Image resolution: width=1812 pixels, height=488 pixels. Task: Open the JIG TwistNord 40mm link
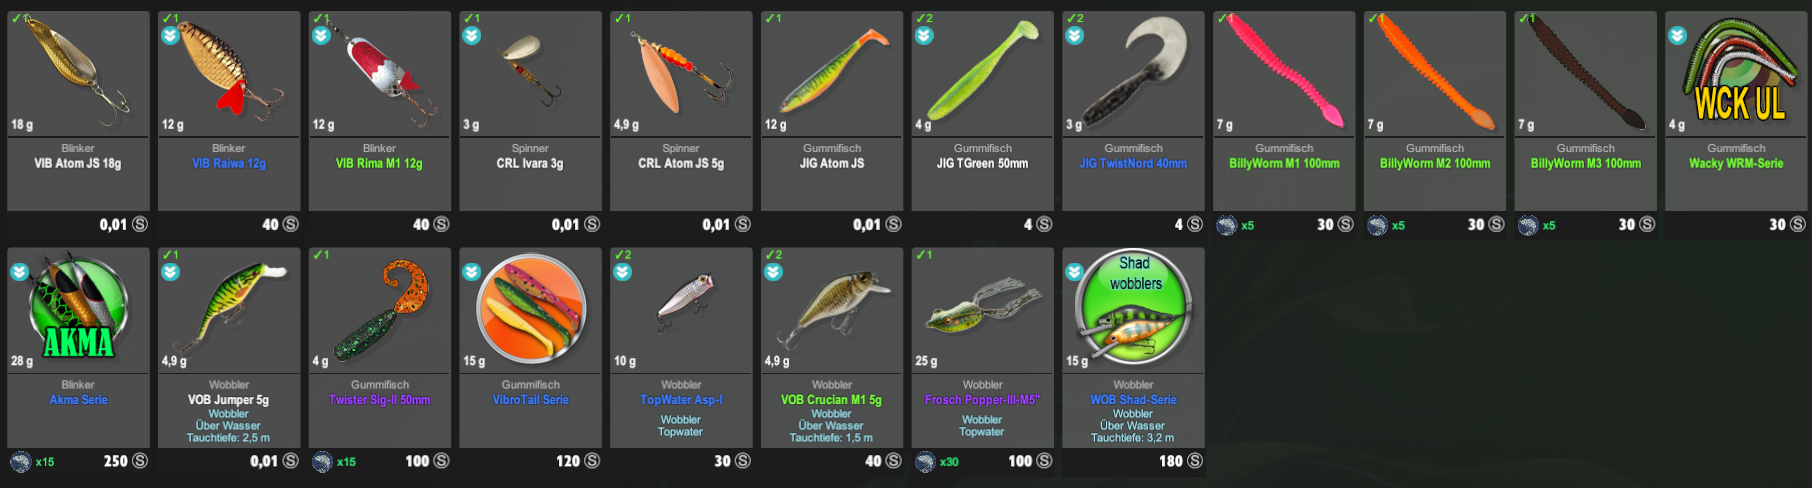(x=1133, y=163)
